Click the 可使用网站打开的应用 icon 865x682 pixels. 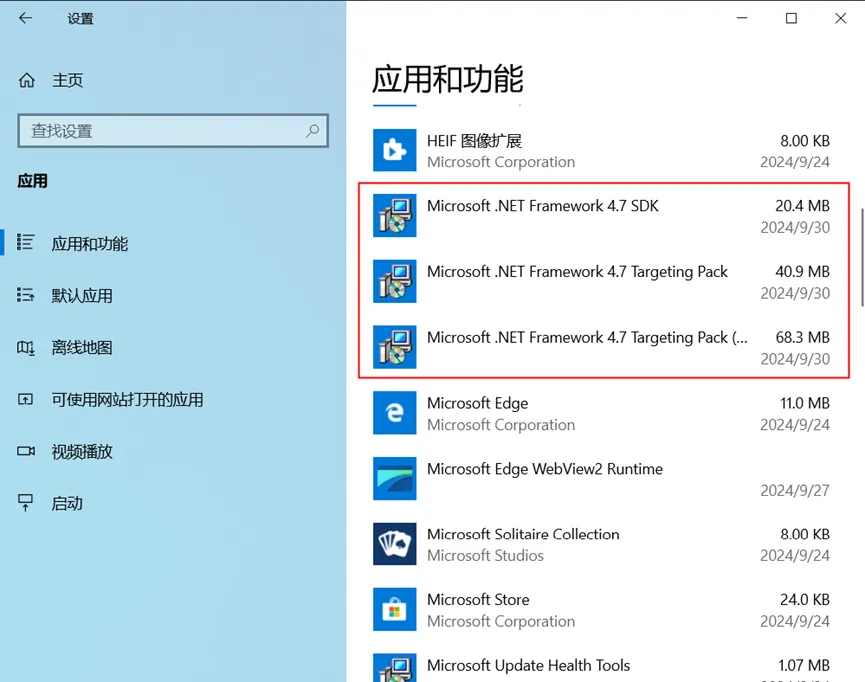25,399
